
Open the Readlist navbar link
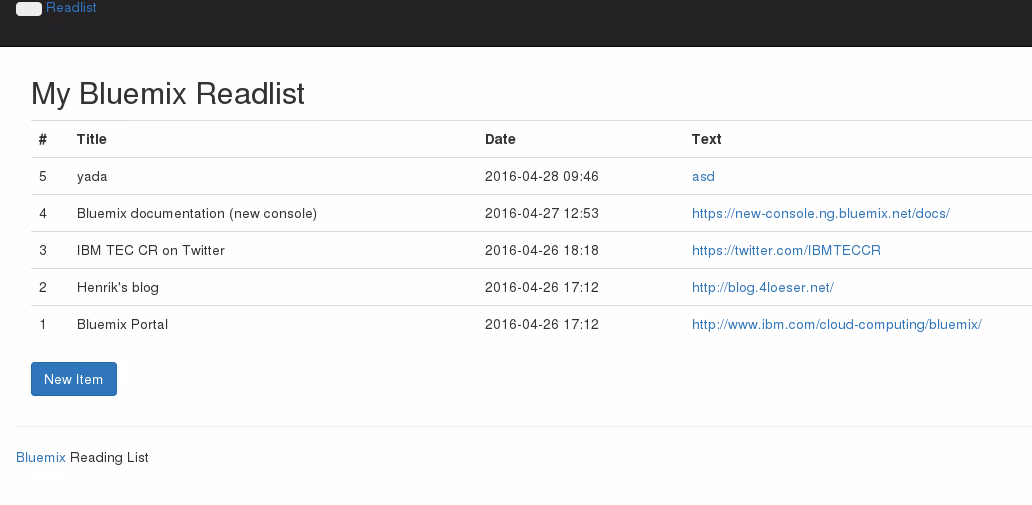71,8
